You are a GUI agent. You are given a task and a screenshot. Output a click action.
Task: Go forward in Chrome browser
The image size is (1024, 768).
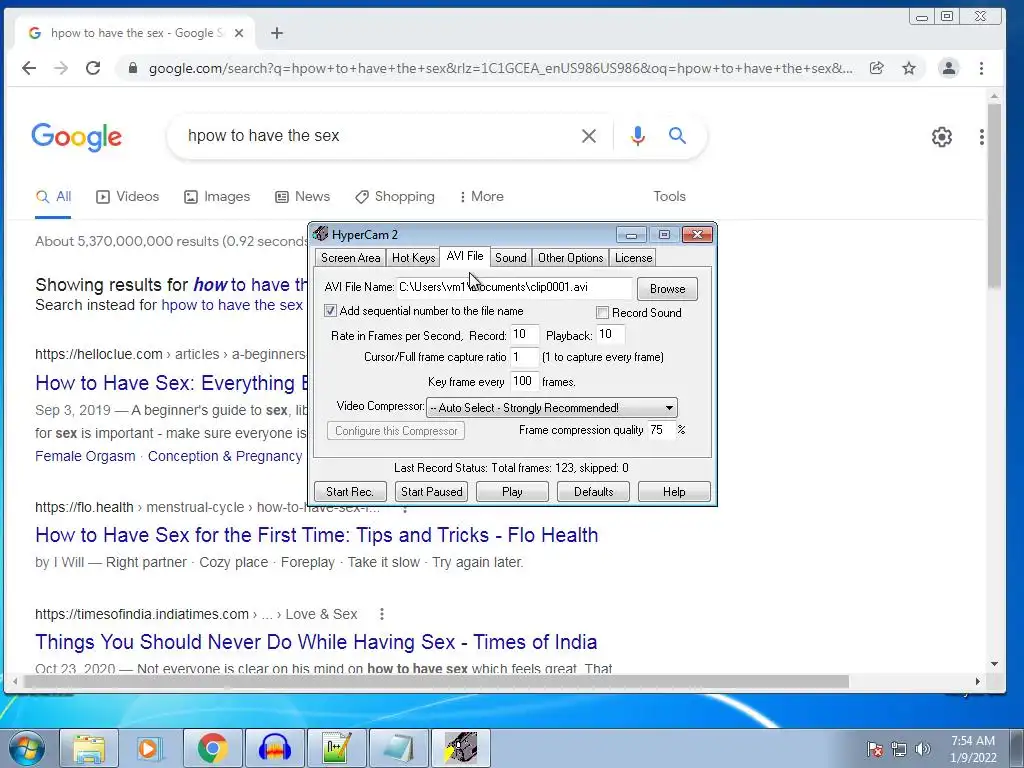pyautogui.click(x=61, y=68)
